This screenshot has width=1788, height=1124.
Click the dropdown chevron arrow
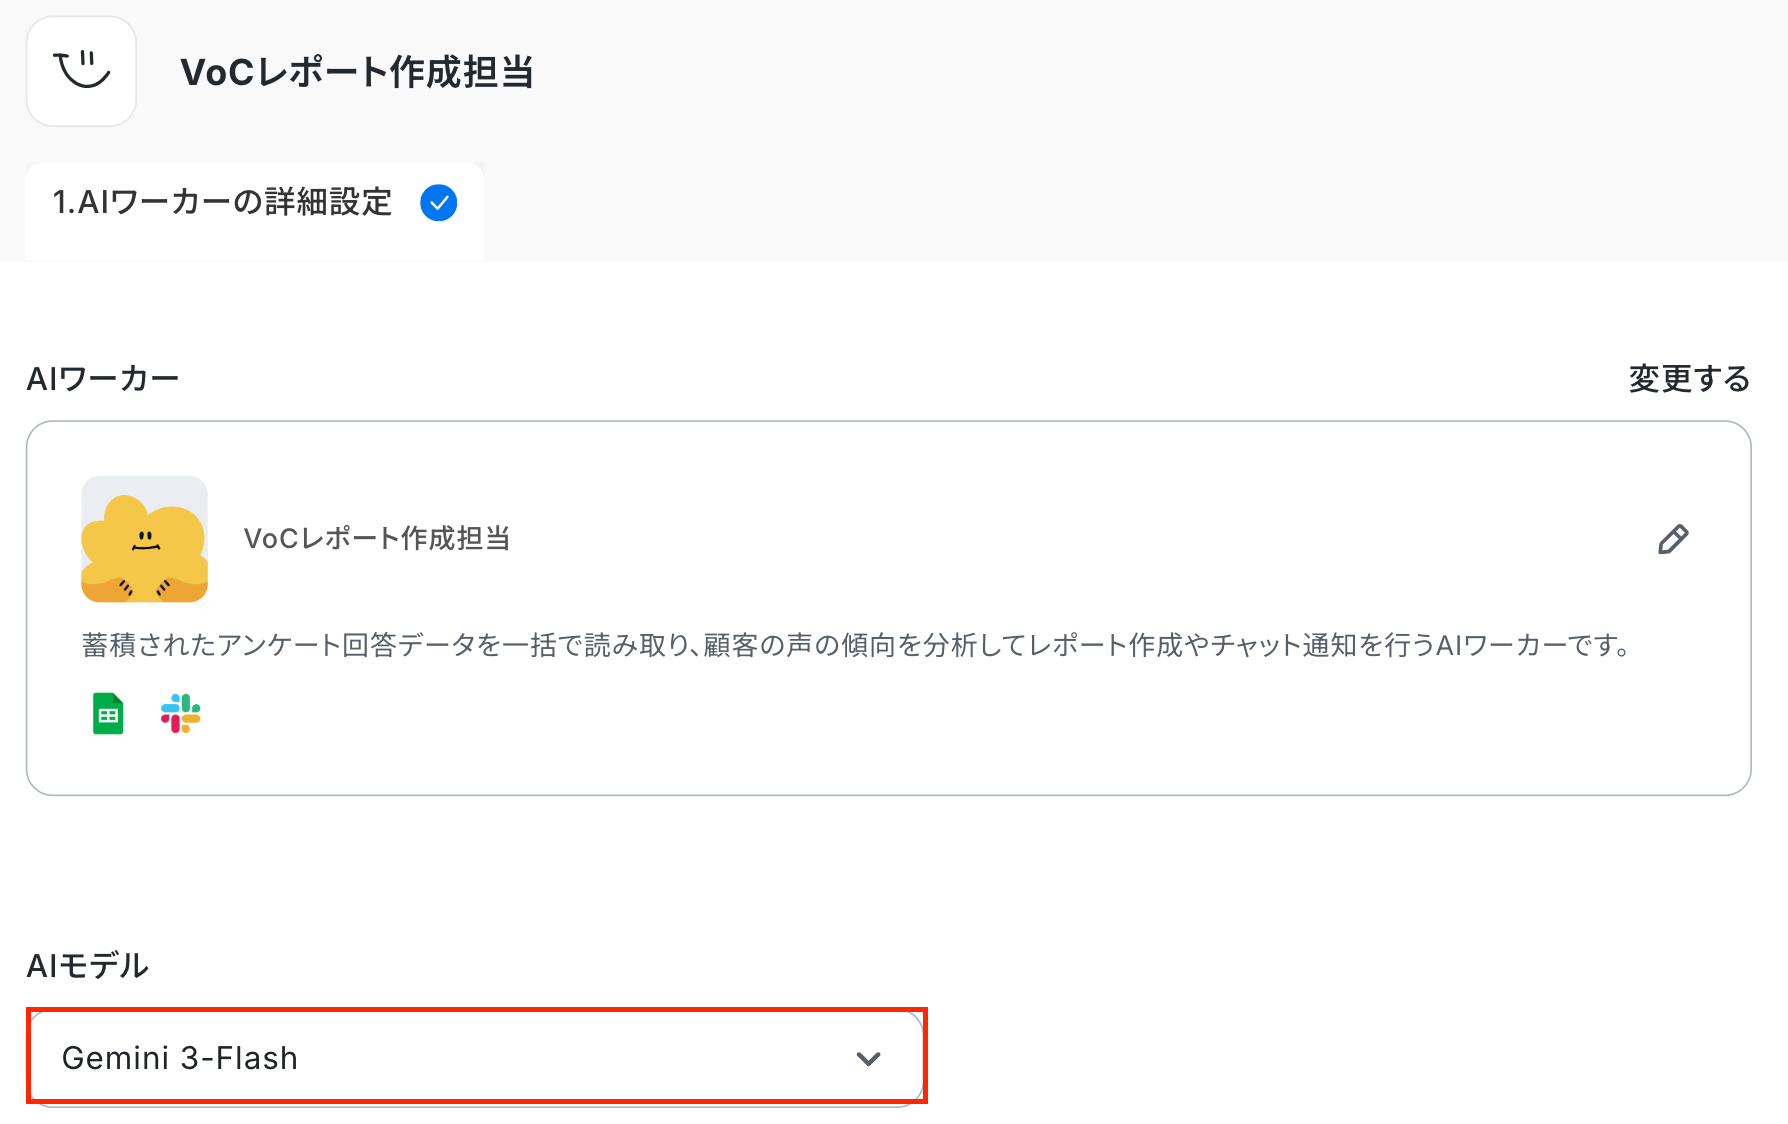click(869, 1059)
